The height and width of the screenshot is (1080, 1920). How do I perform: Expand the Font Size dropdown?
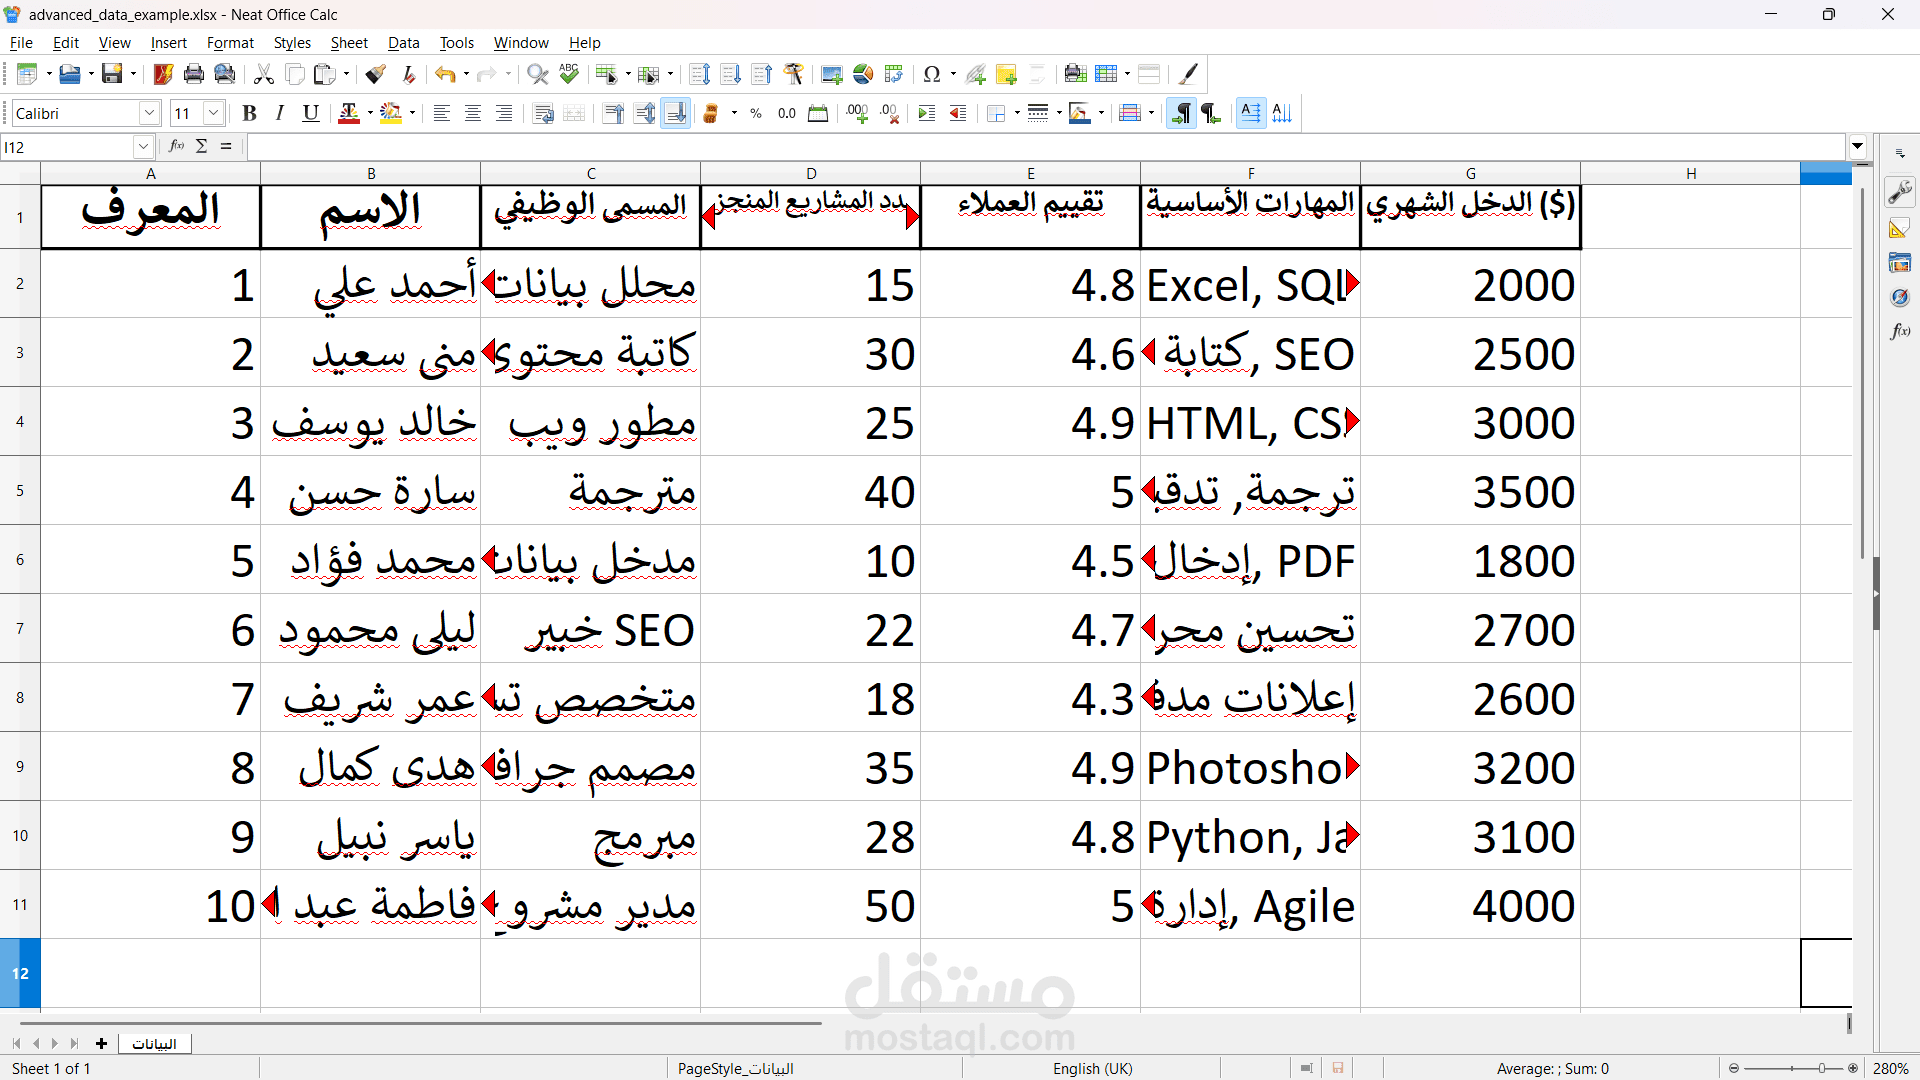213,113
